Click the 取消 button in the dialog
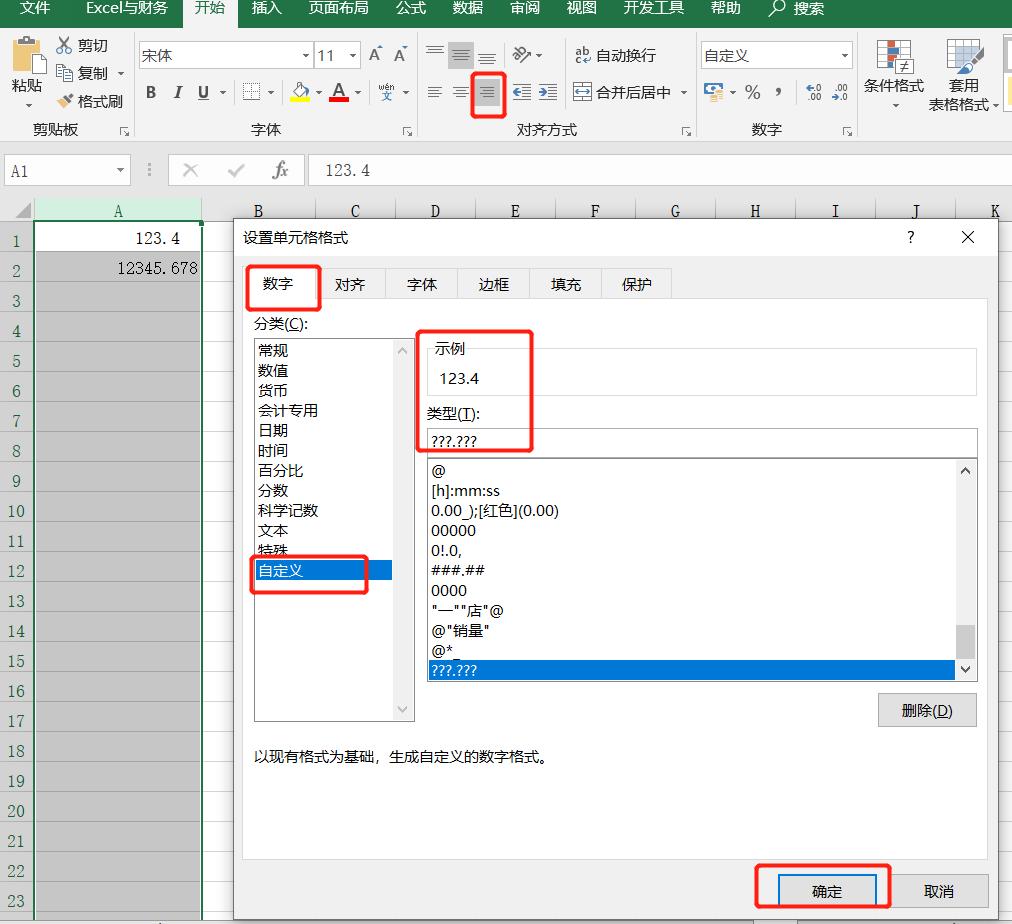The width and height of the screenshot is (1012, 924). (938, 890)
